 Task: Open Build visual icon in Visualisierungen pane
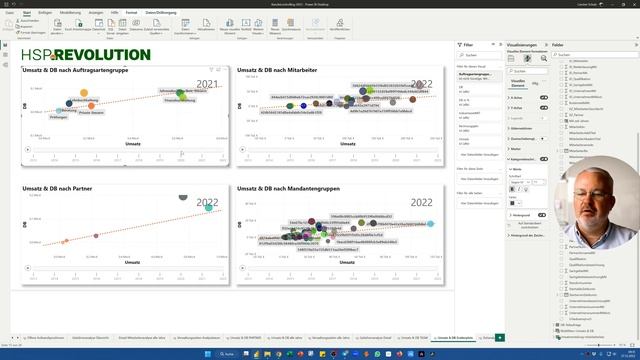pos(511,59)
